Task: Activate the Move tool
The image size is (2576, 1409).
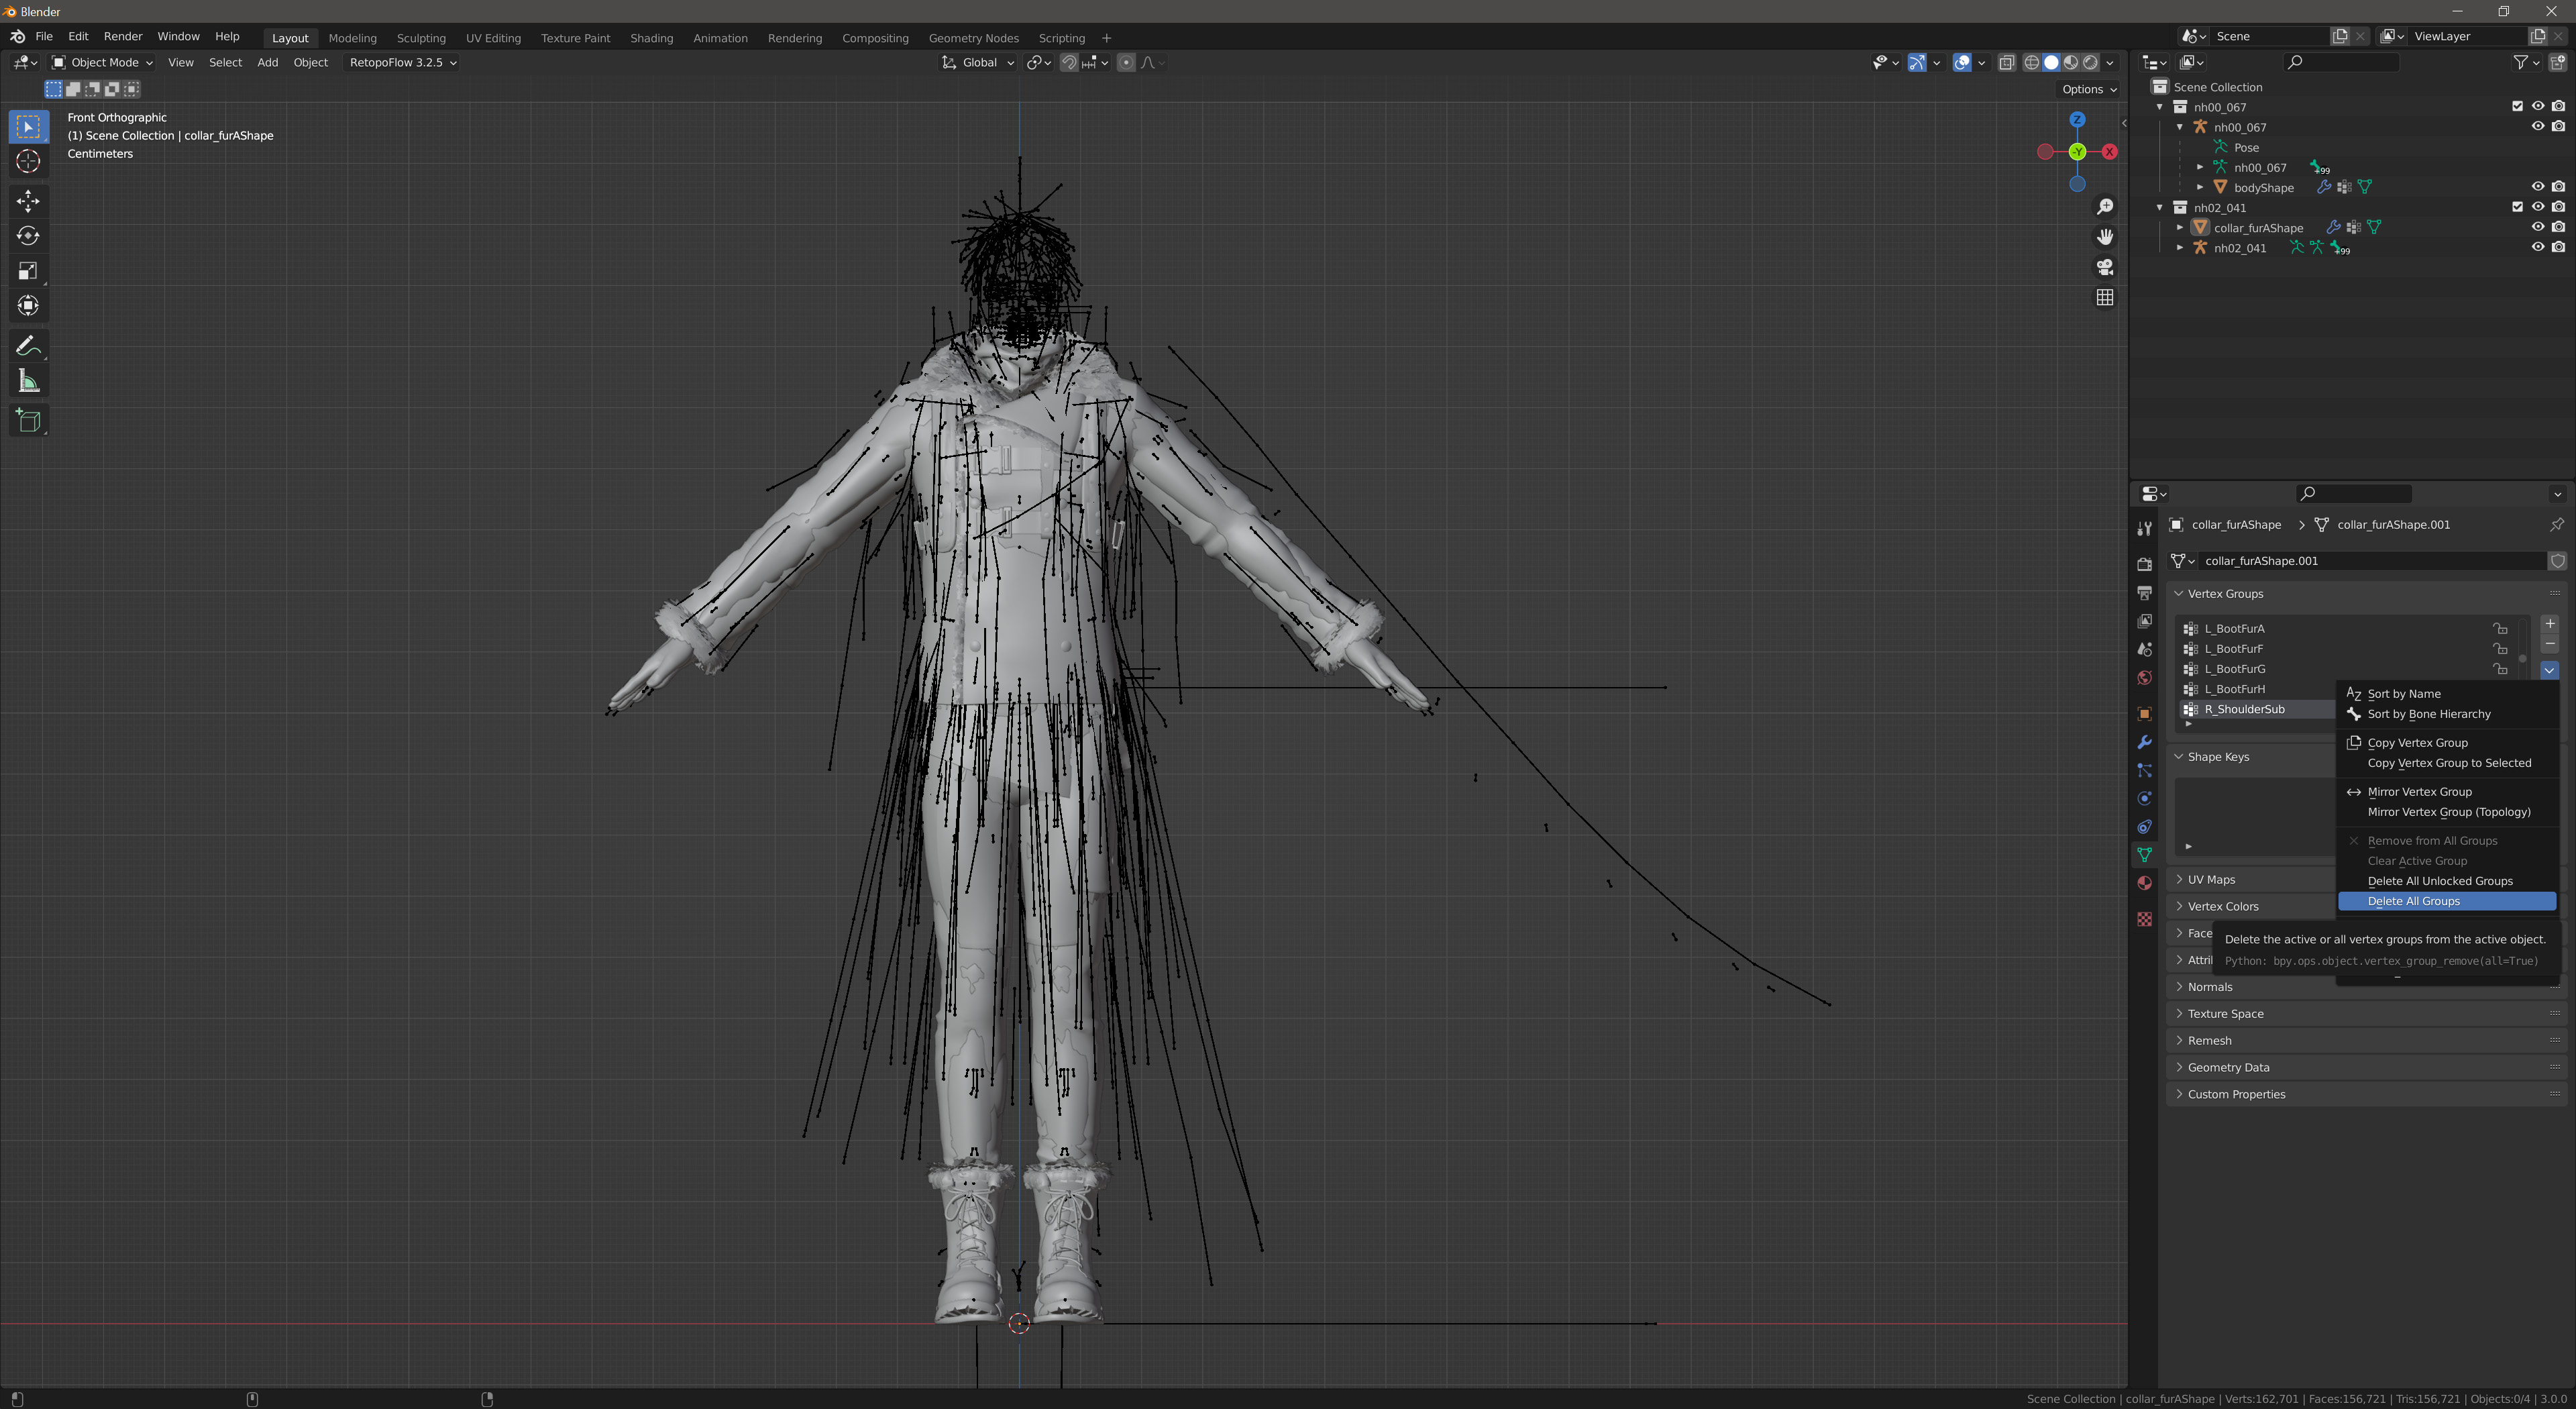Action: tap(28, 201)
